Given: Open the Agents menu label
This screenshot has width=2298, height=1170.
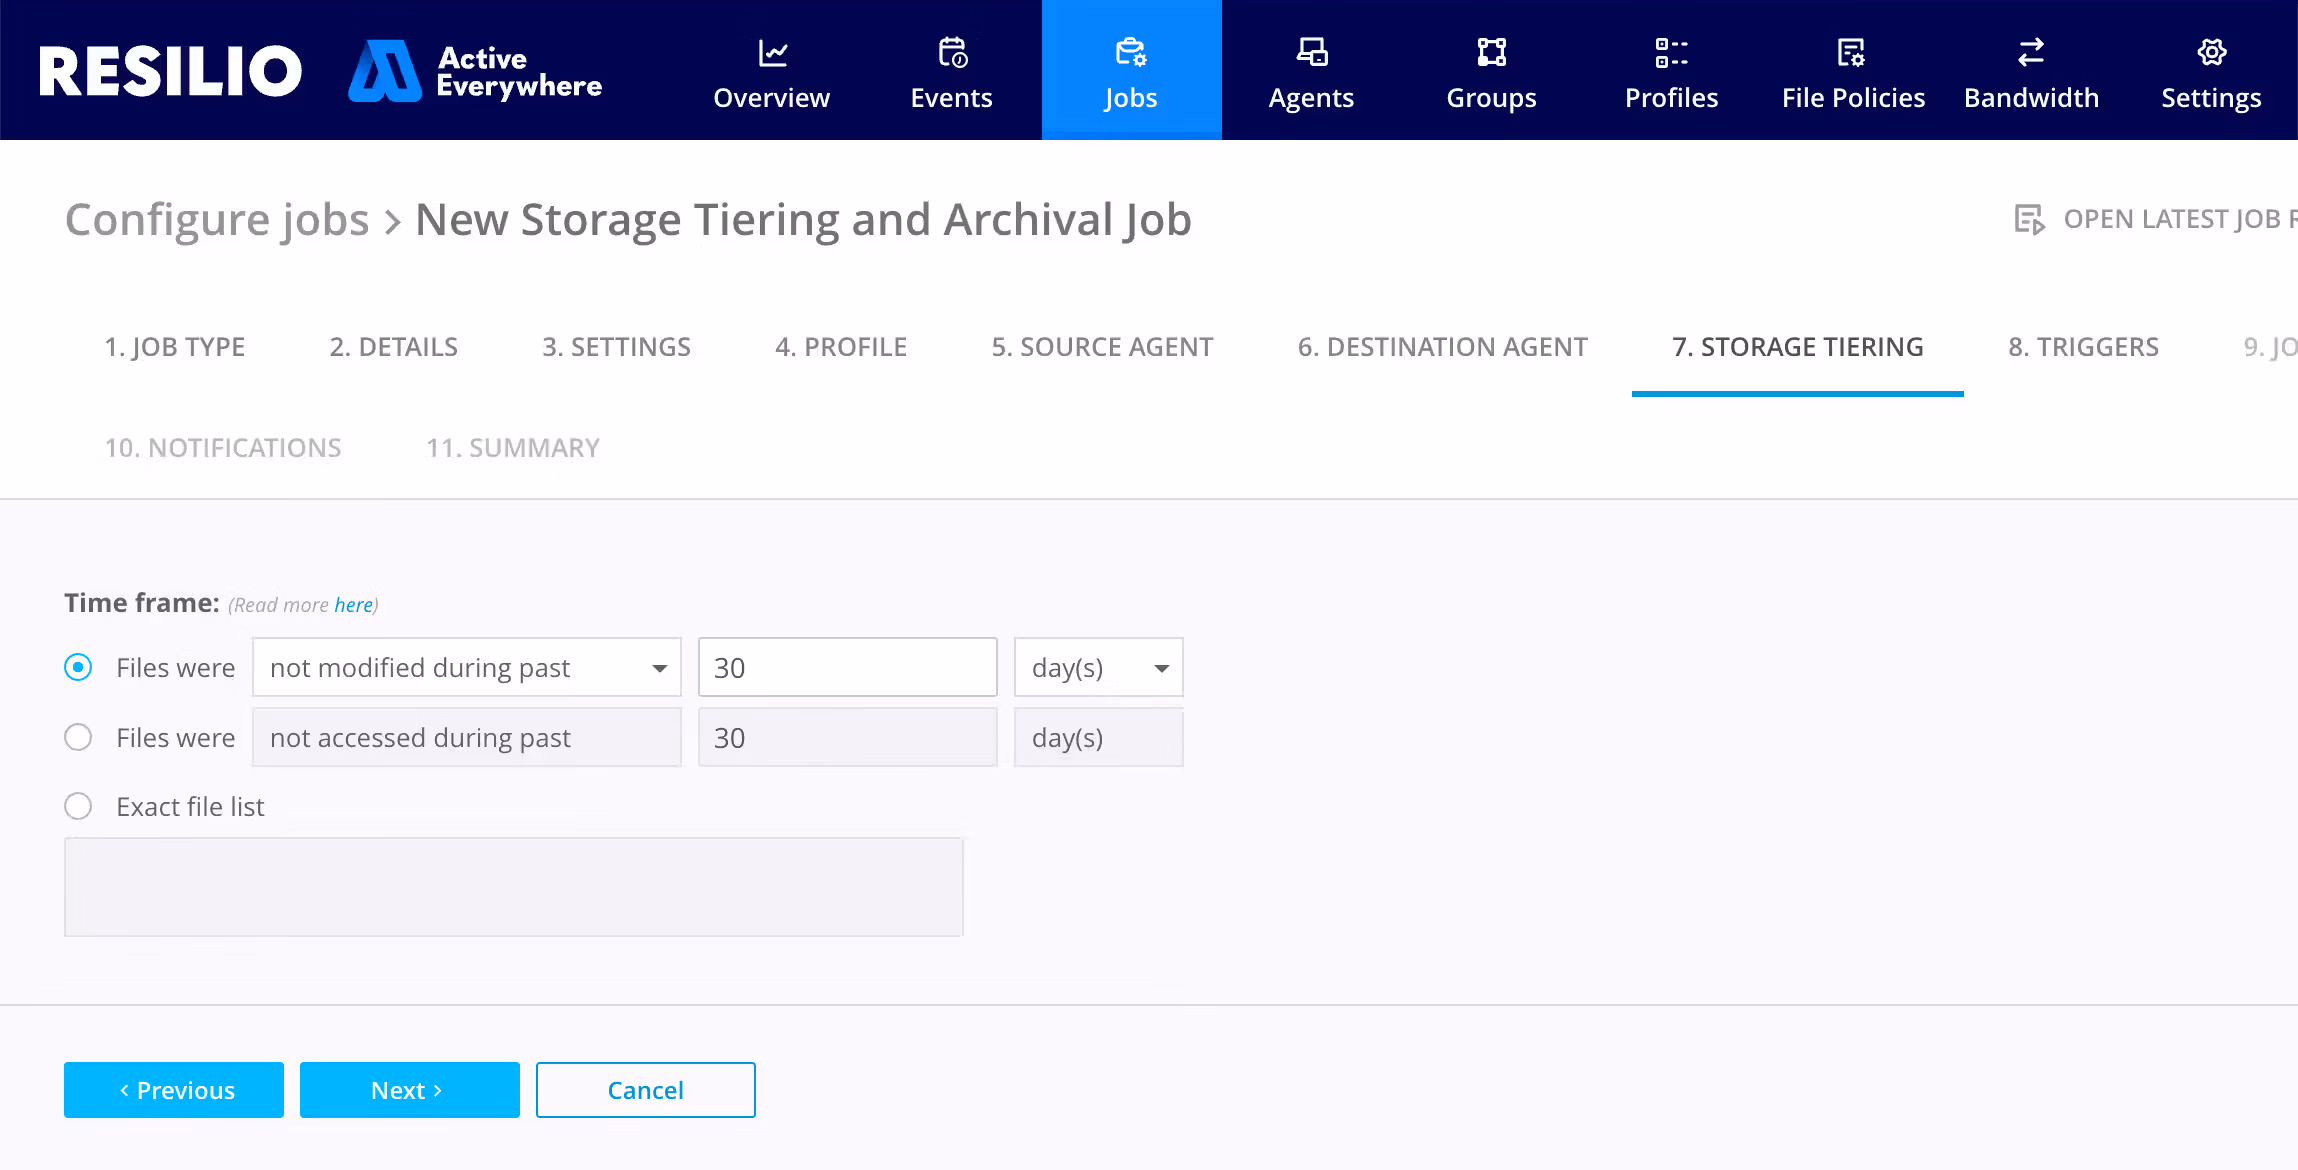Looking at the screenshot, I should coord(1311,98).
